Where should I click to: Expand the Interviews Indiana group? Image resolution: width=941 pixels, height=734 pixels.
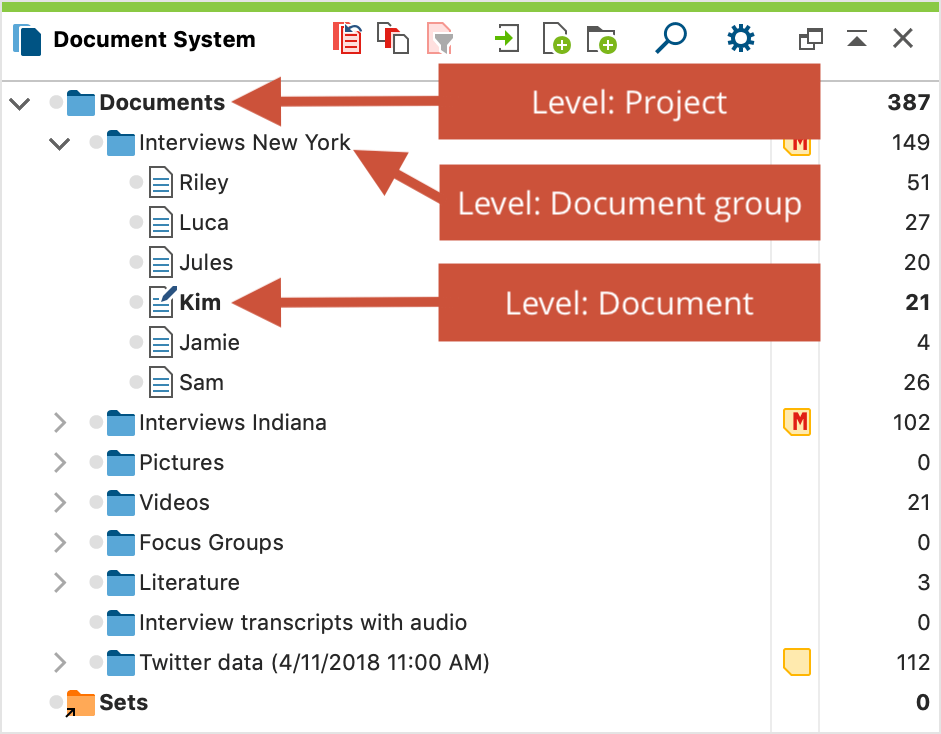pyautogui.click(x=59, y=423)
